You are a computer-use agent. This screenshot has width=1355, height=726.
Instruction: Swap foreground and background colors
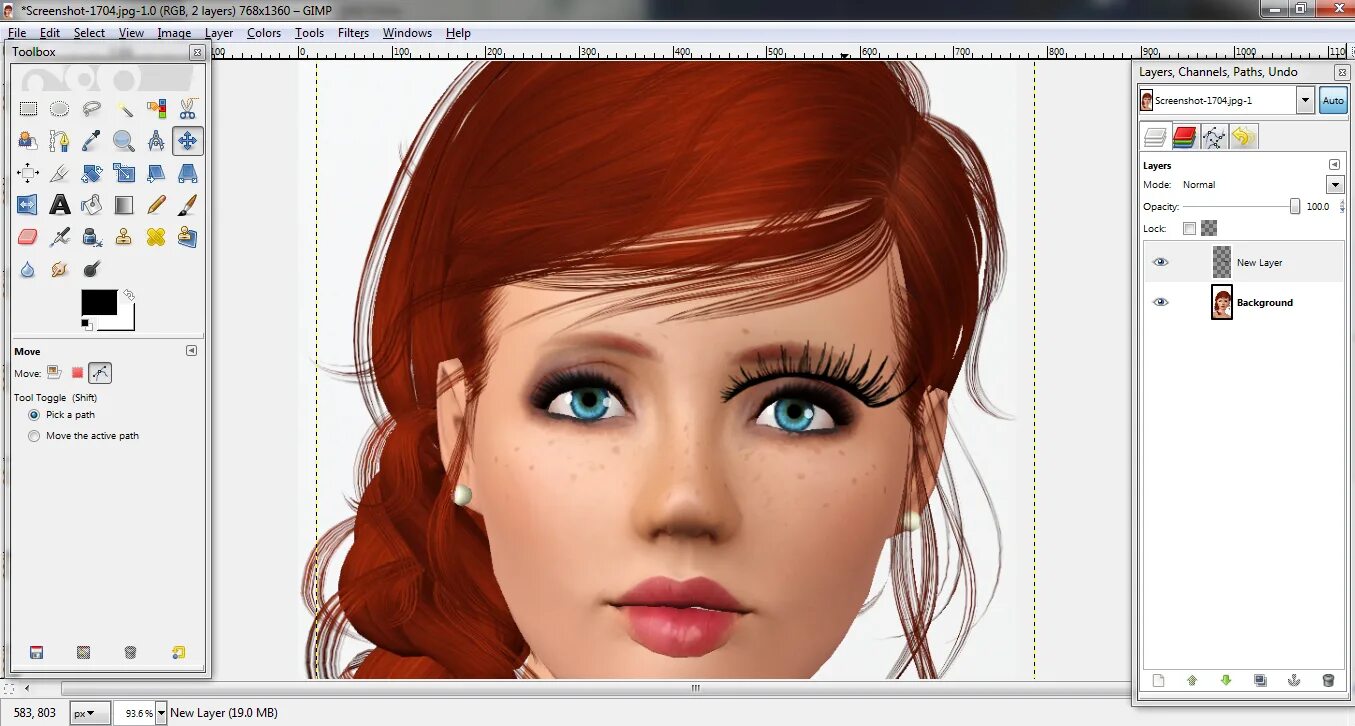(x=128, y=295)
